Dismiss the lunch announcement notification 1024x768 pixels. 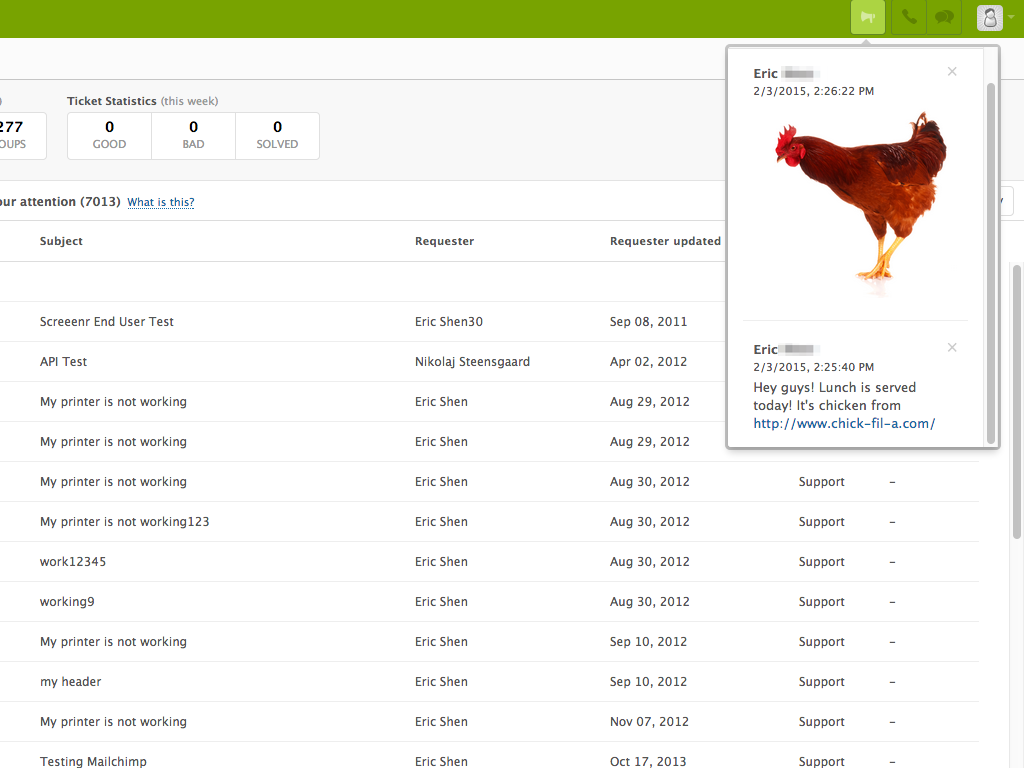[951, 347]
